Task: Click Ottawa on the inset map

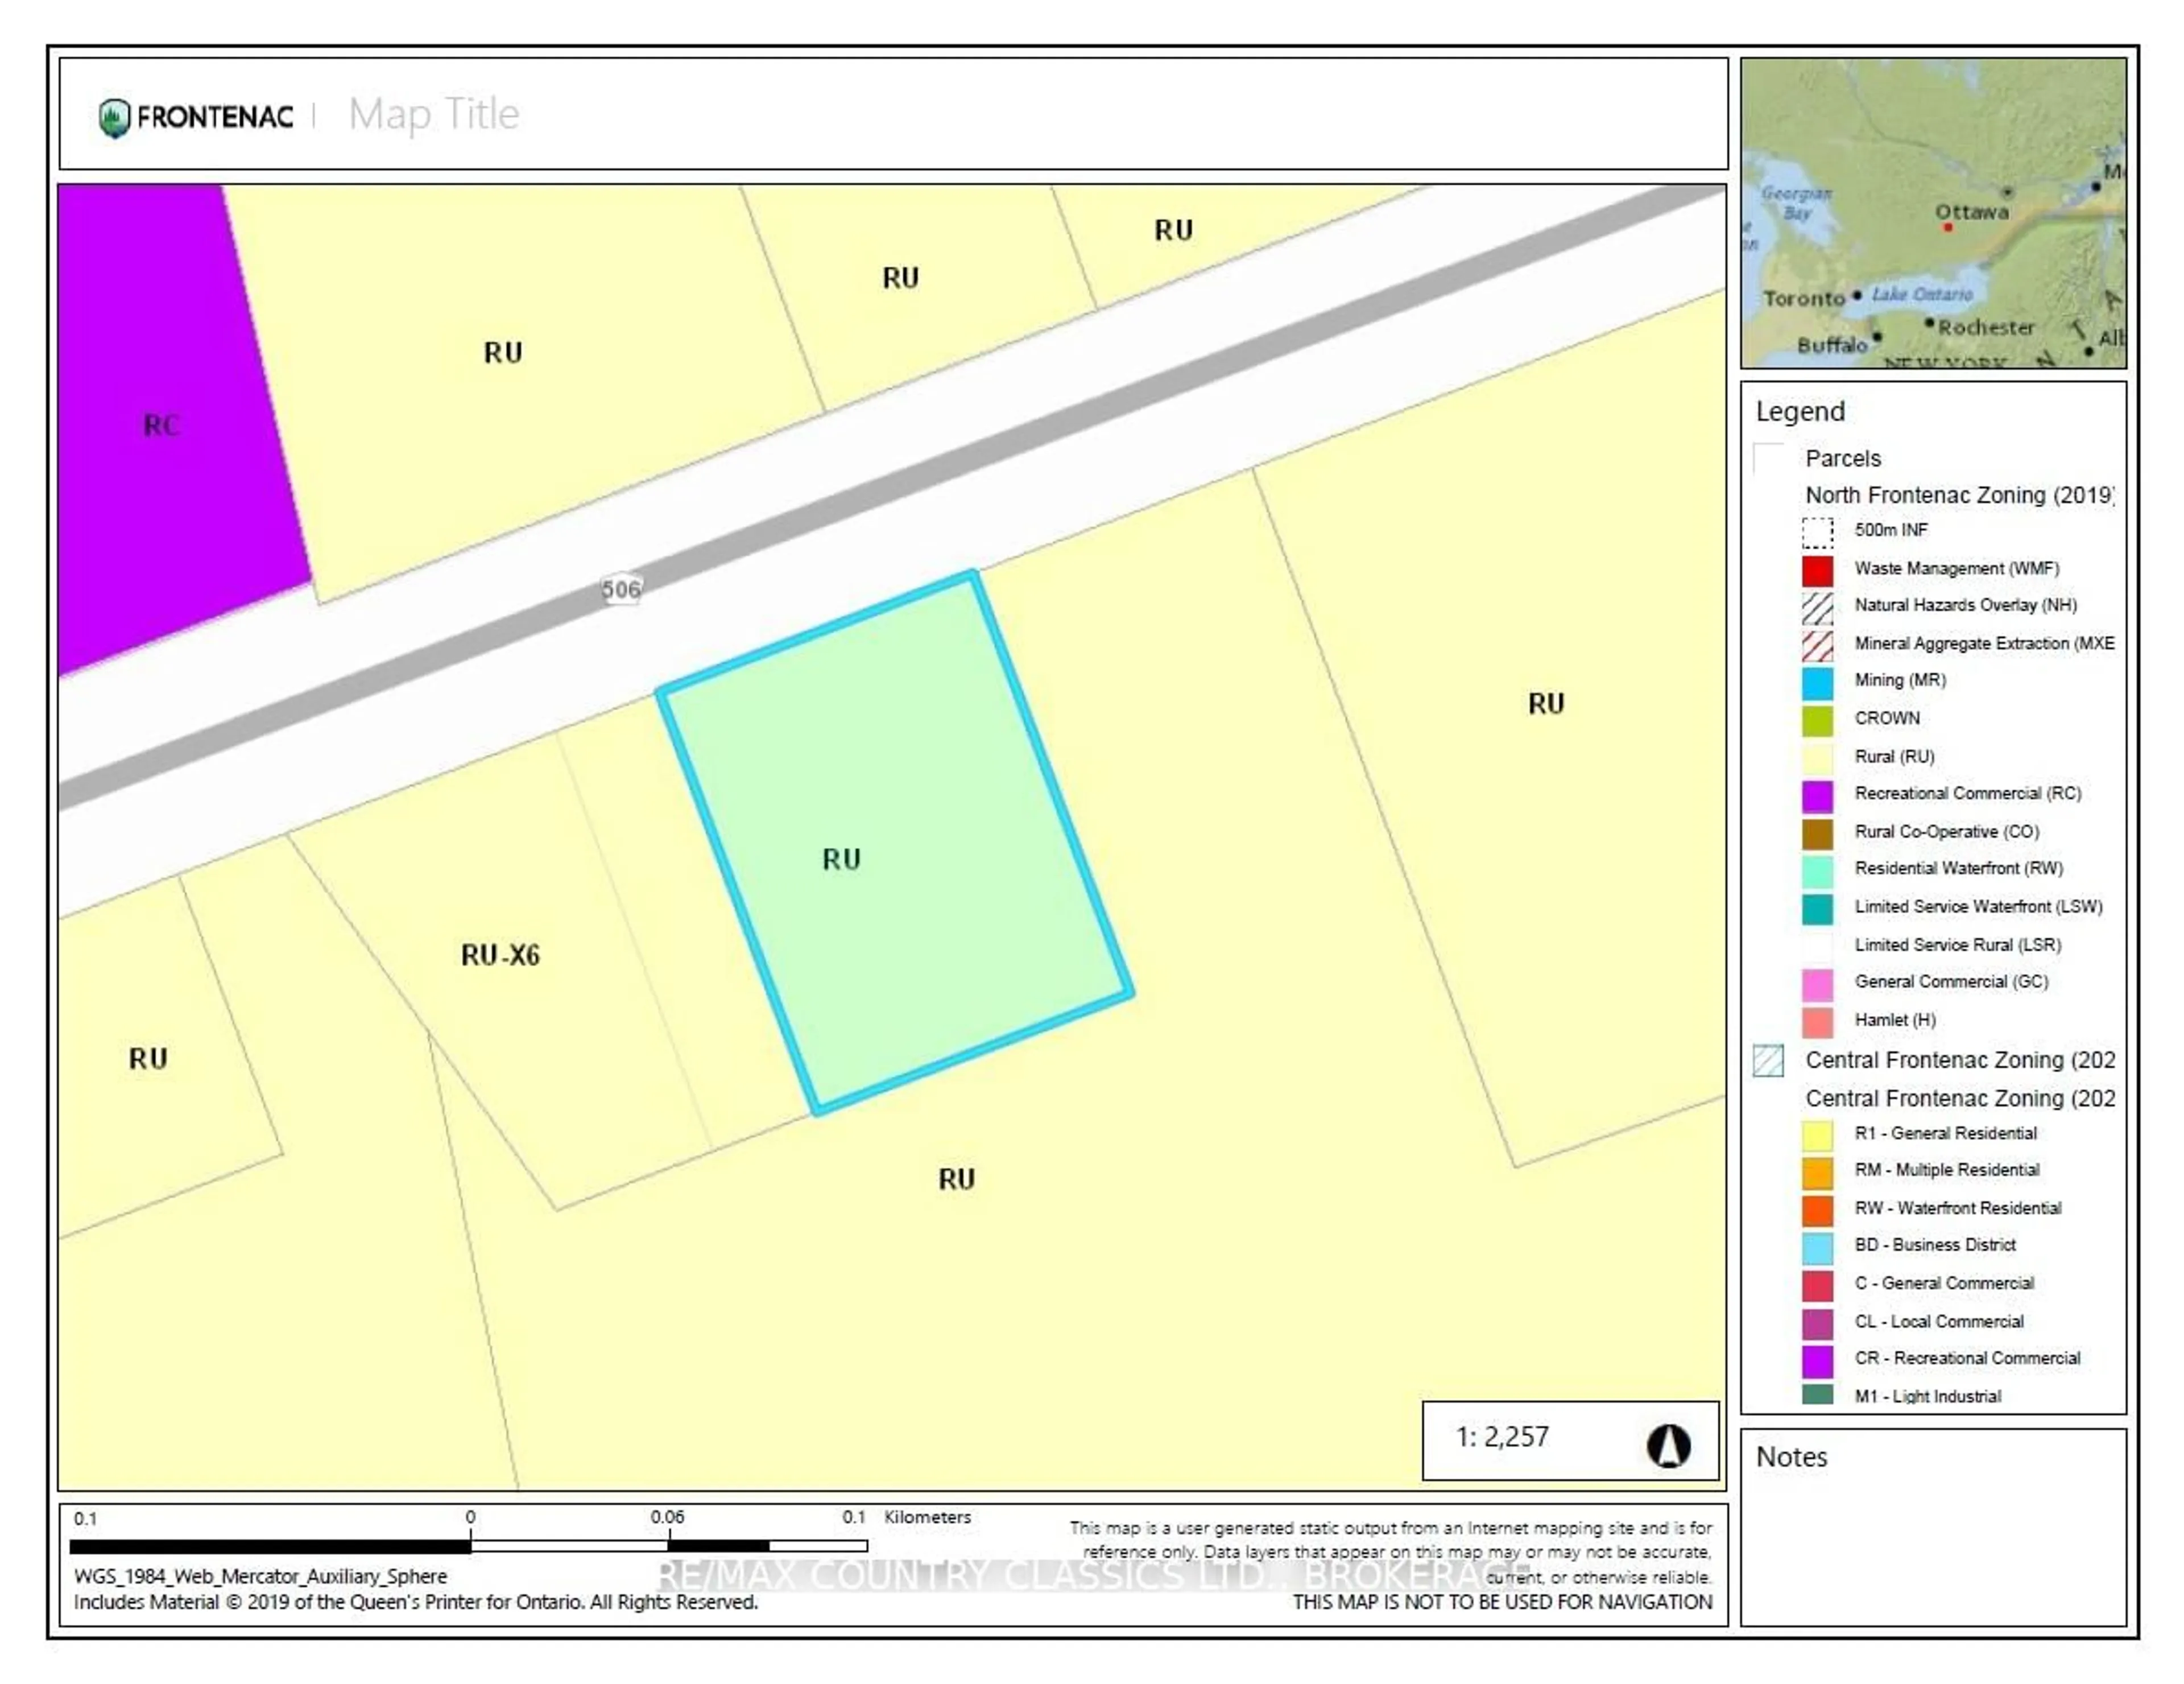Action: (x=1971, y=212)
